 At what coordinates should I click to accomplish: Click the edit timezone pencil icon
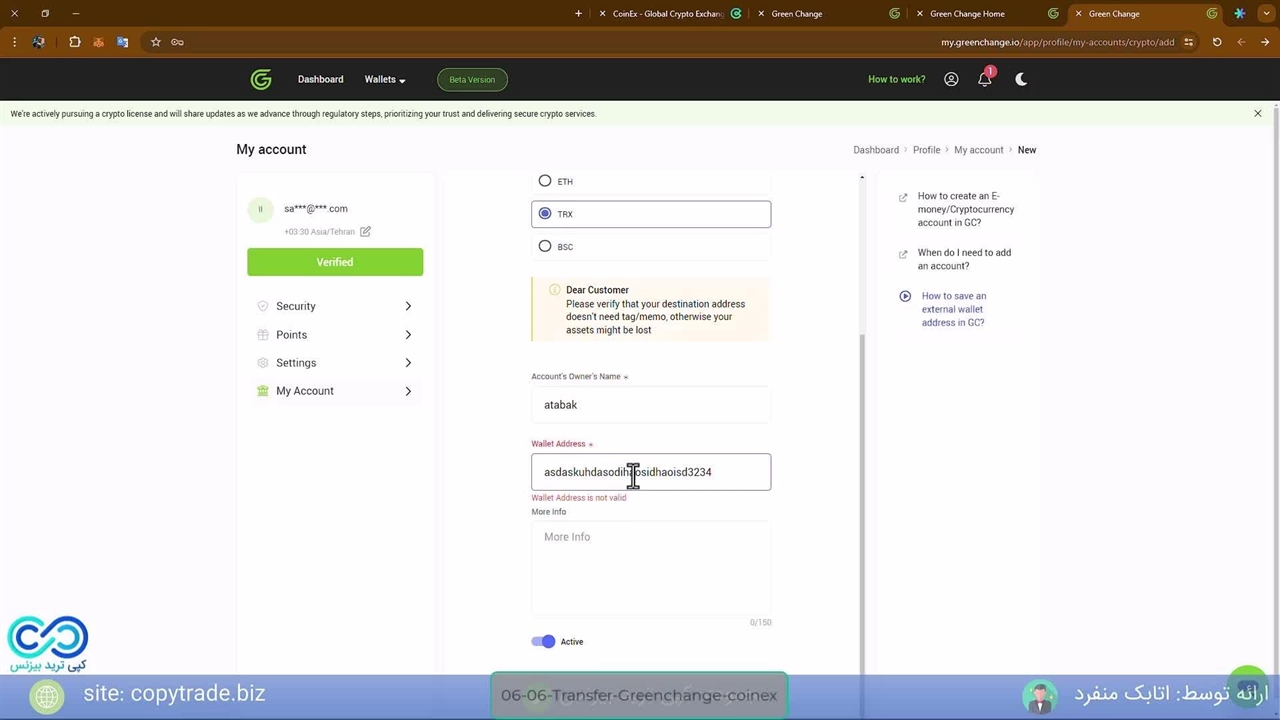pyautogui.click(x=365, y=232)
